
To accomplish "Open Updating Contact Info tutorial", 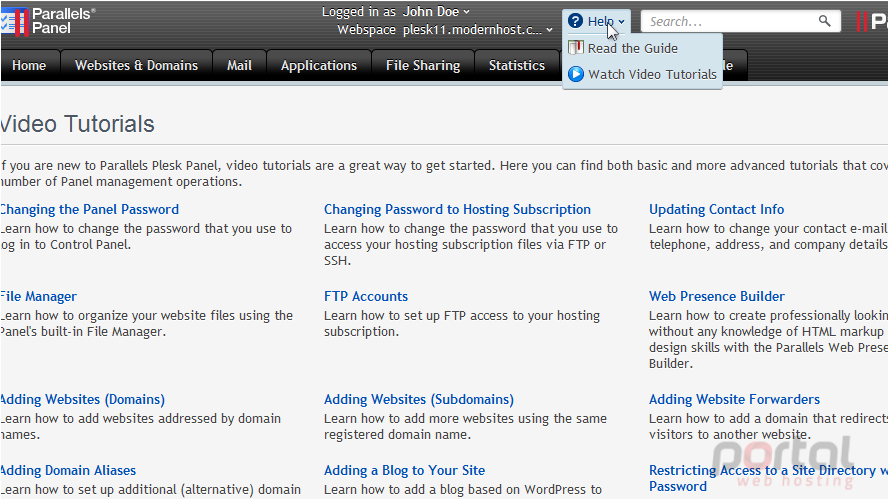I will (x=716, y=209).
